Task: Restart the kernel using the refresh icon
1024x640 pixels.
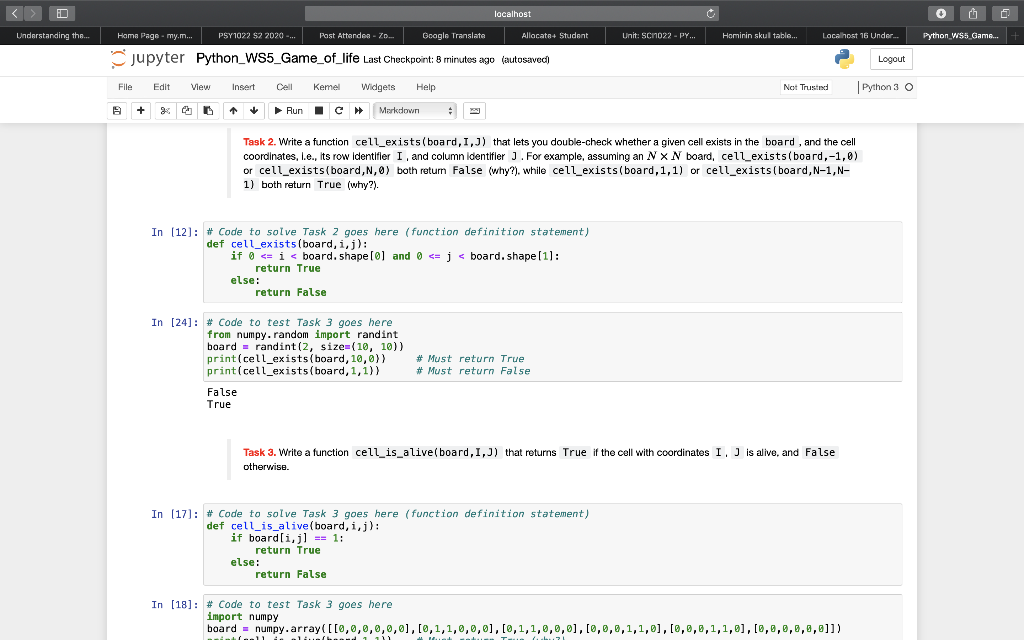Action: point(339,110)
